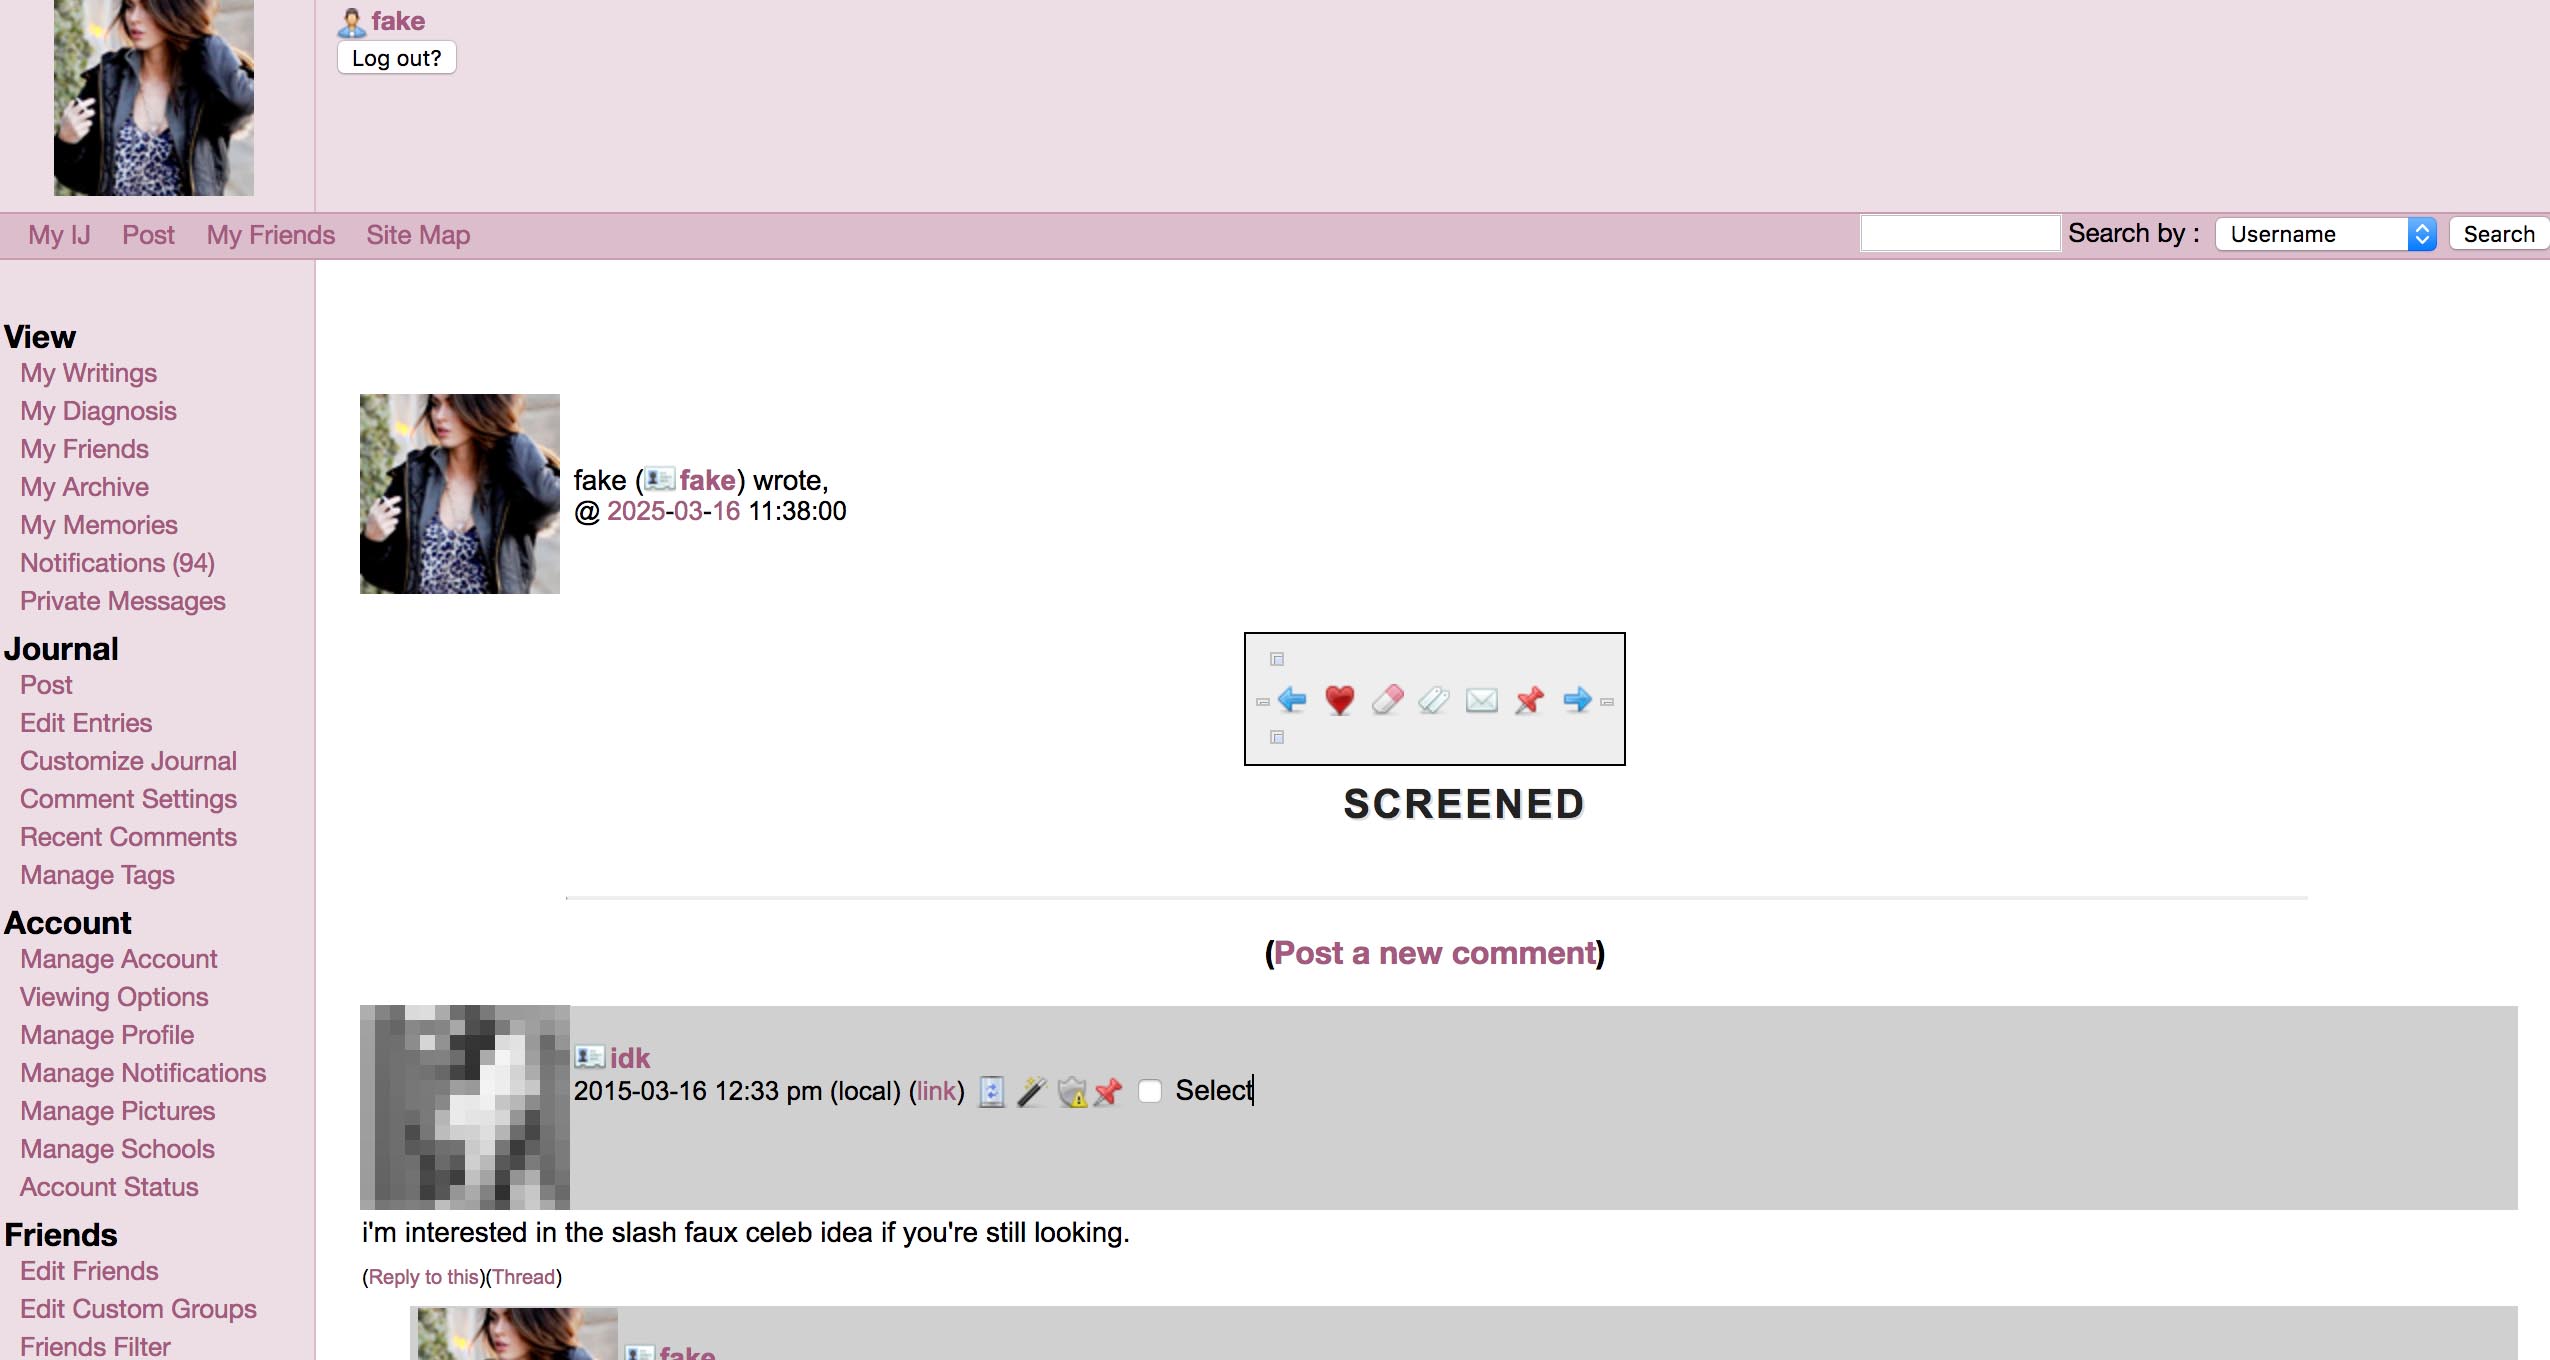The image size is (2550, 1360).
Task: Click the magic wand icon on idk's comment
Action: (1030, 1091)
